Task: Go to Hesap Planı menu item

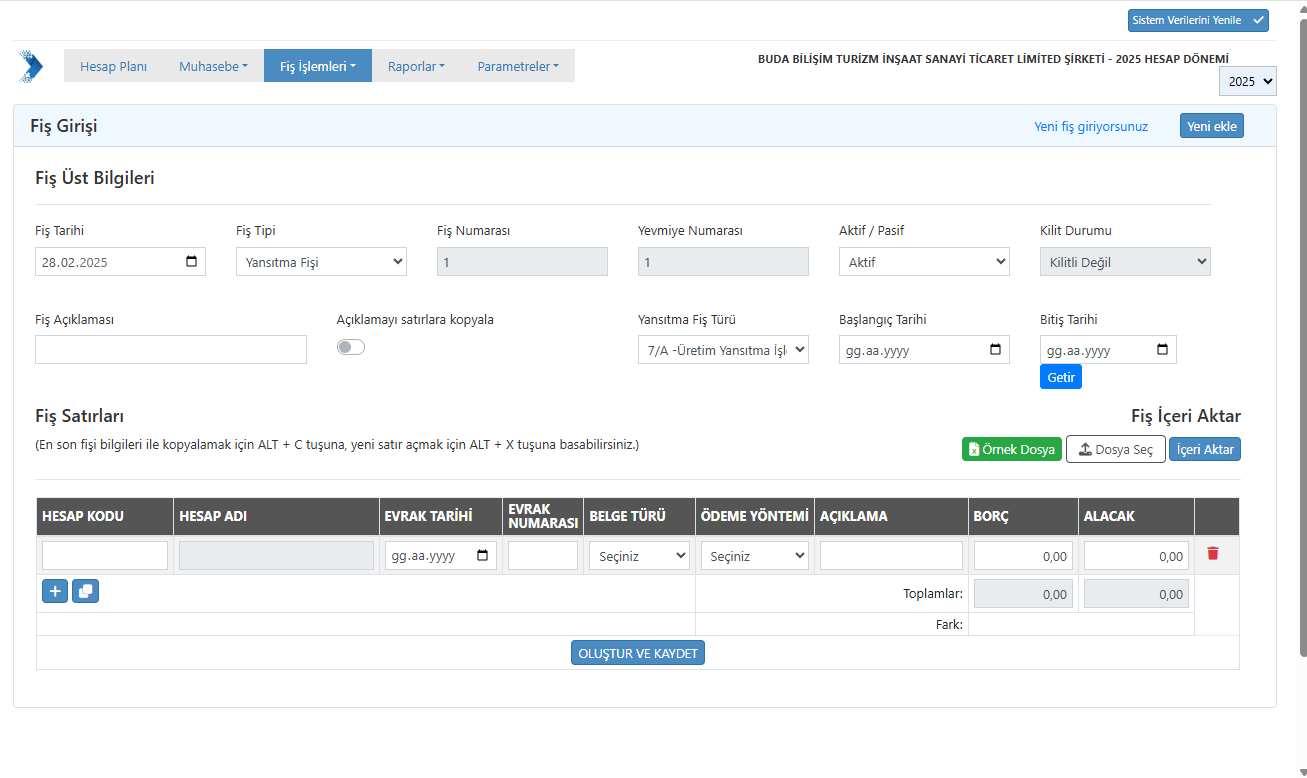Action: [x=113, y=66]
